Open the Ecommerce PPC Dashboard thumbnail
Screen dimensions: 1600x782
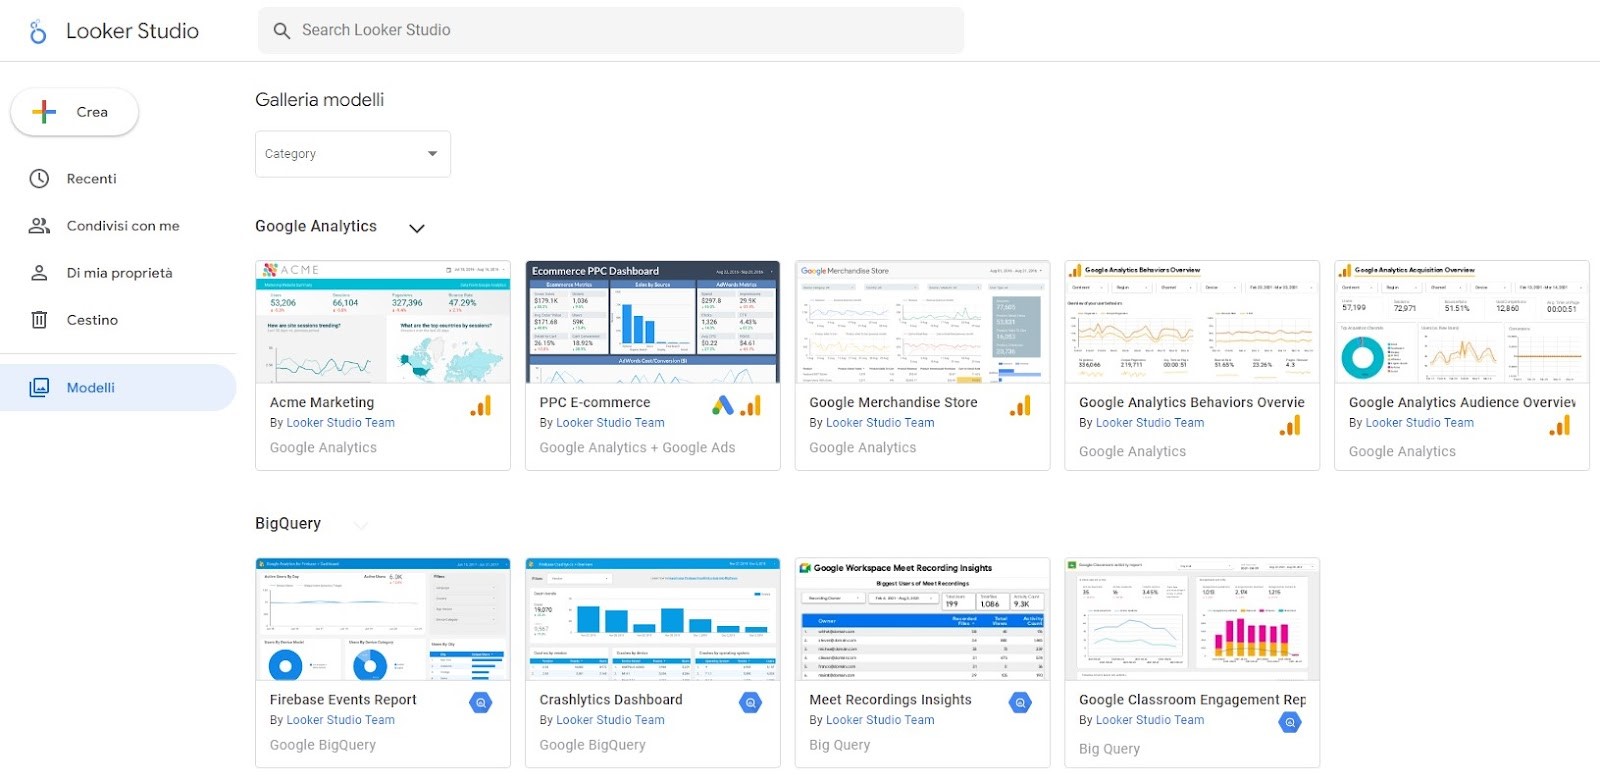tap(653, 322)
